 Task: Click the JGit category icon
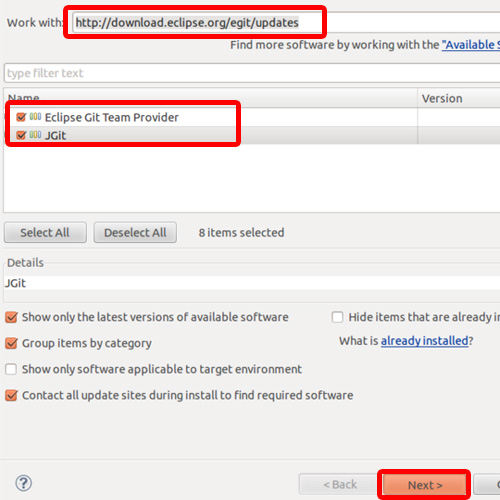point(35,135)
